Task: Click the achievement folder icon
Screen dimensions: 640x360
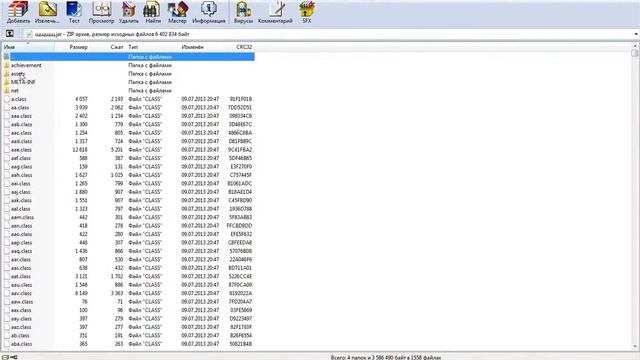Action: coord(7,65)
